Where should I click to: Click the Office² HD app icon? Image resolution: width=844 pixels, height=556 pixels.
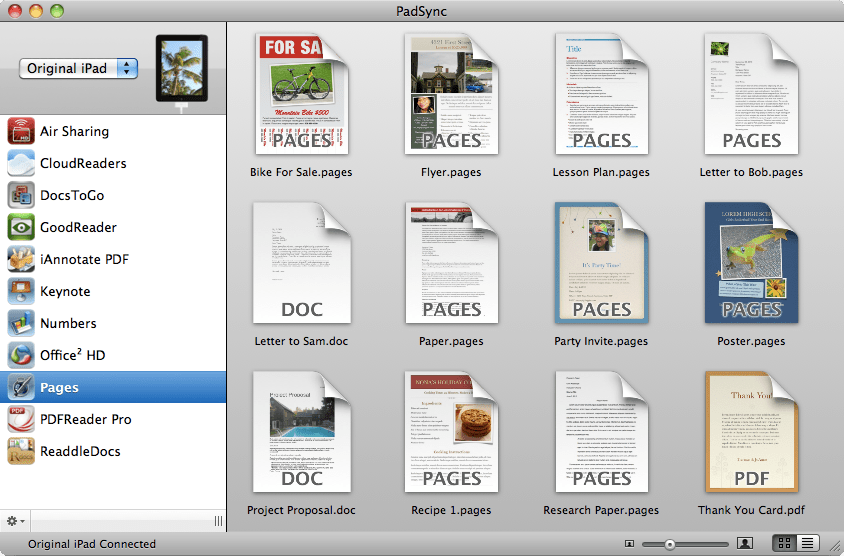pyautogui.click(x=21, y=355)
